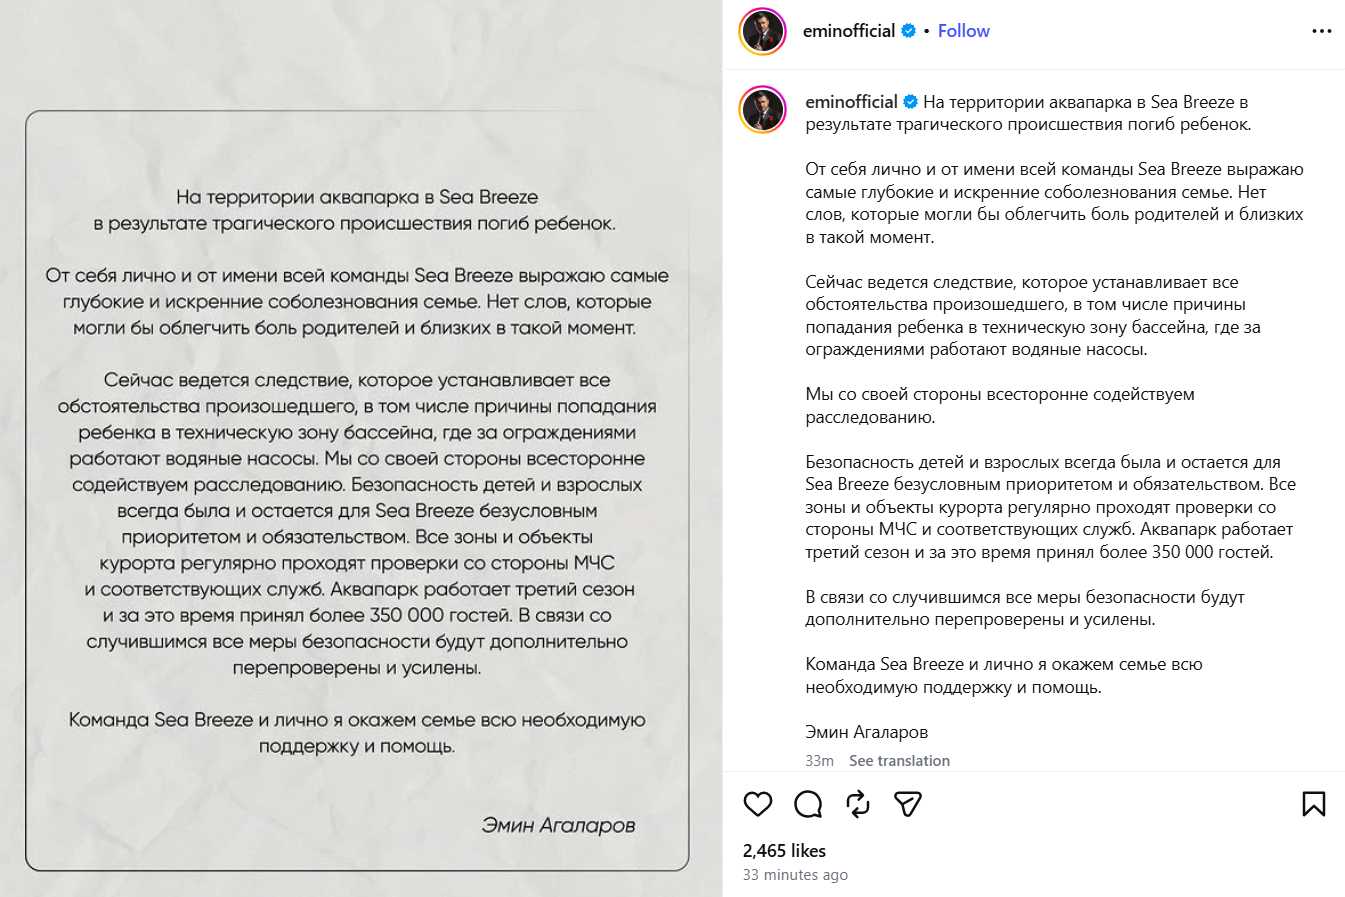This screenshot has height=897, width=1345.
Task: Click the Эмин Агаларов signature in image
Action: tap(558, 825)
